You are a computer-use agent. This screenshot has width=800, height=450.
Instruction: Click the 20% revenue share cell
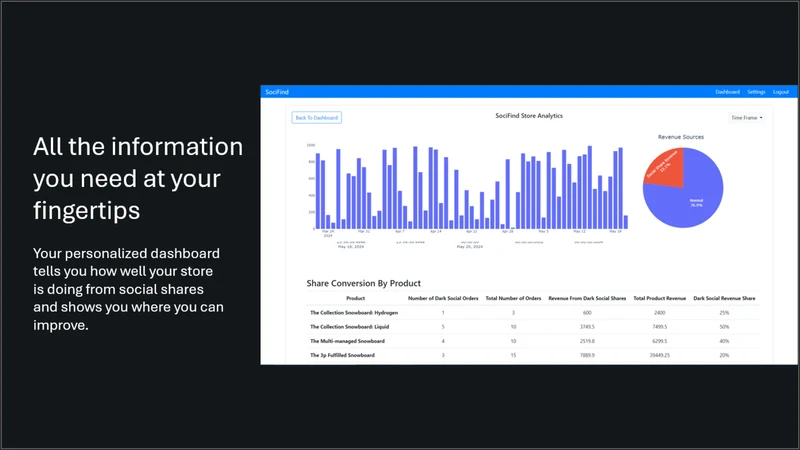[724, 356]
